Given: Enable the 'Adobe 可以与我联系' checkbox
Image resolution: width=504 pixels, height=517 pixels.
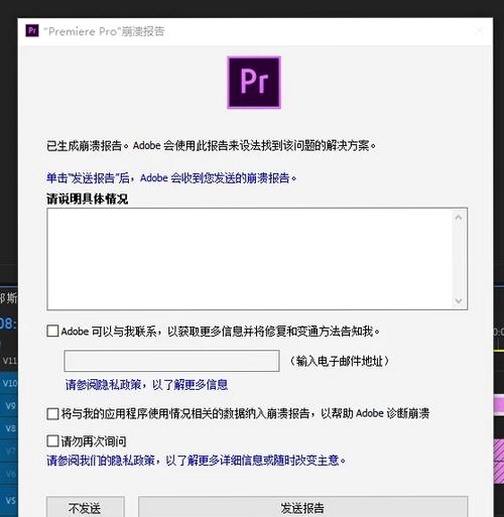Looking at the screenshot, I should (x=53, y=331).
